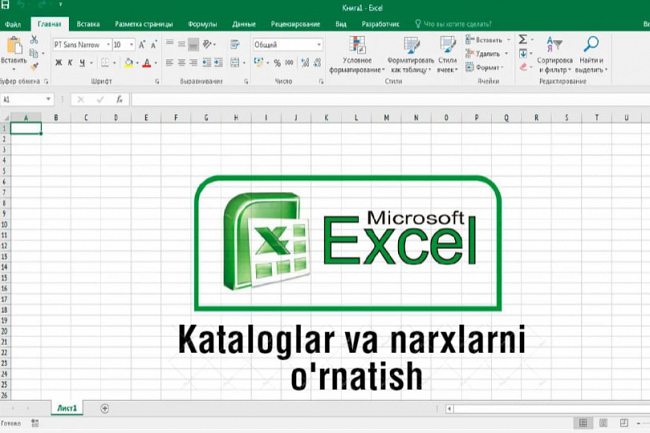The image size is (650, 433).
Task: Open the Файл tab
Action: click(13, 24)
